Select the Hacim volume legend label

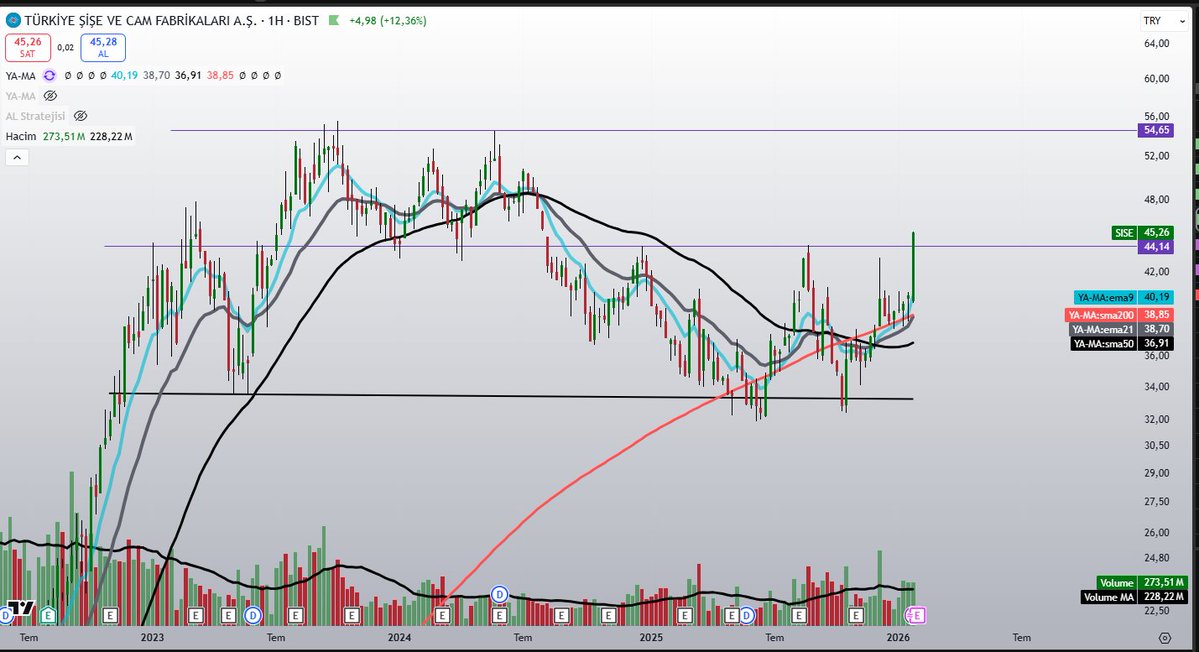[x=21, y=136]
